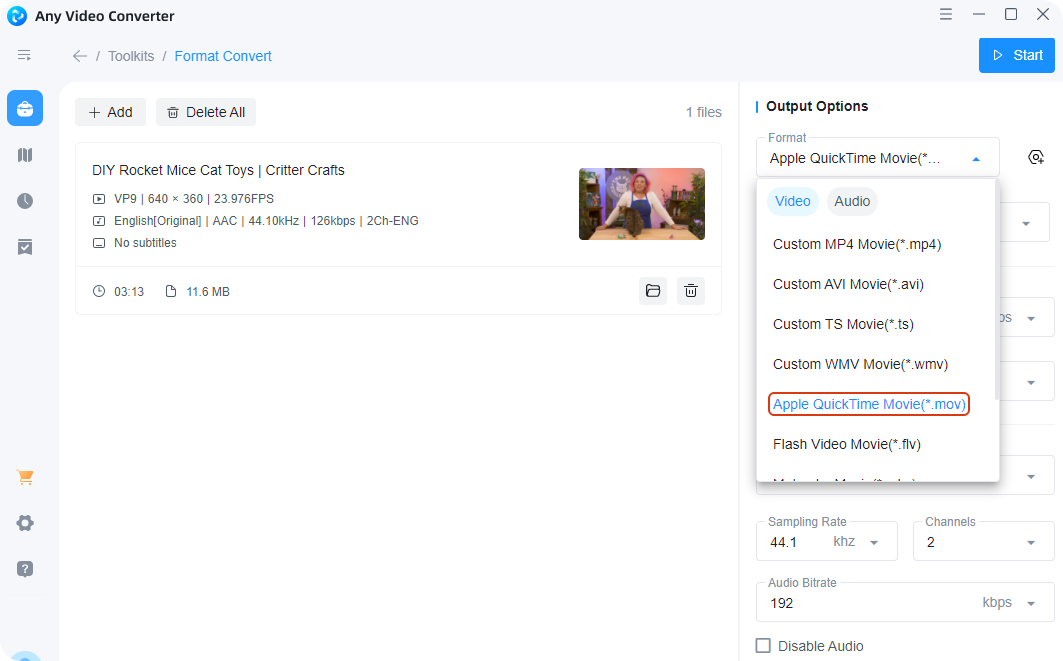1063x661 pixels.
Task: Delete the DIY Rocket Mice video item
Action: click(690, 291)
